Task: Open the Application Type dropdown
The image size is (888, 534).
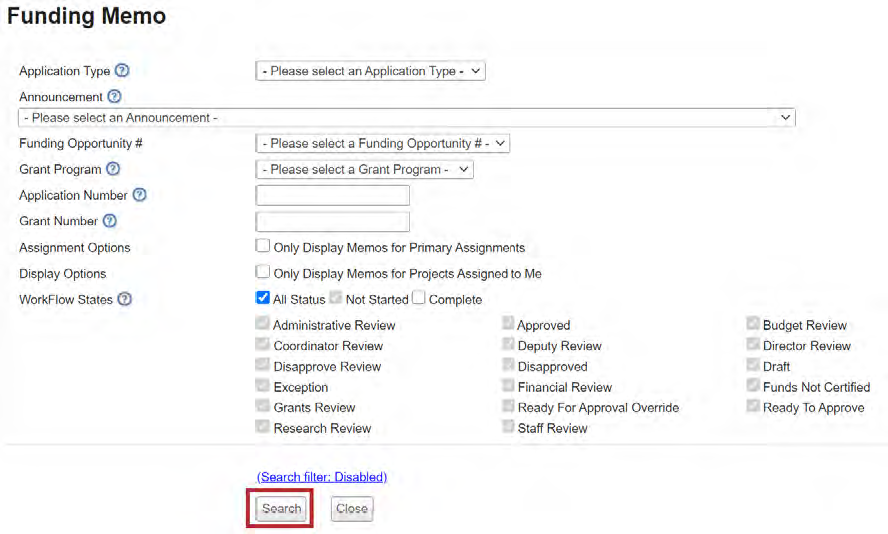Action: point(370,71)
